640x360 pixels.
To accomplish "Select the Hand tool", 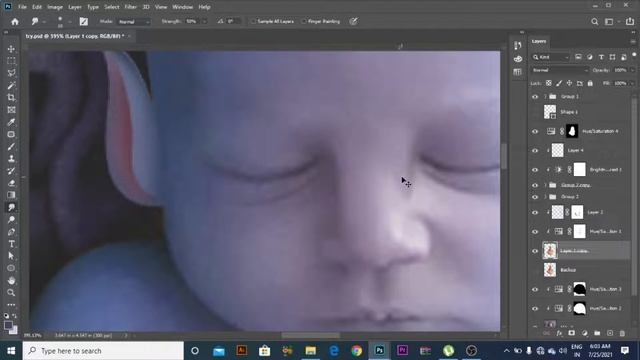I will (x=11, y=280).
